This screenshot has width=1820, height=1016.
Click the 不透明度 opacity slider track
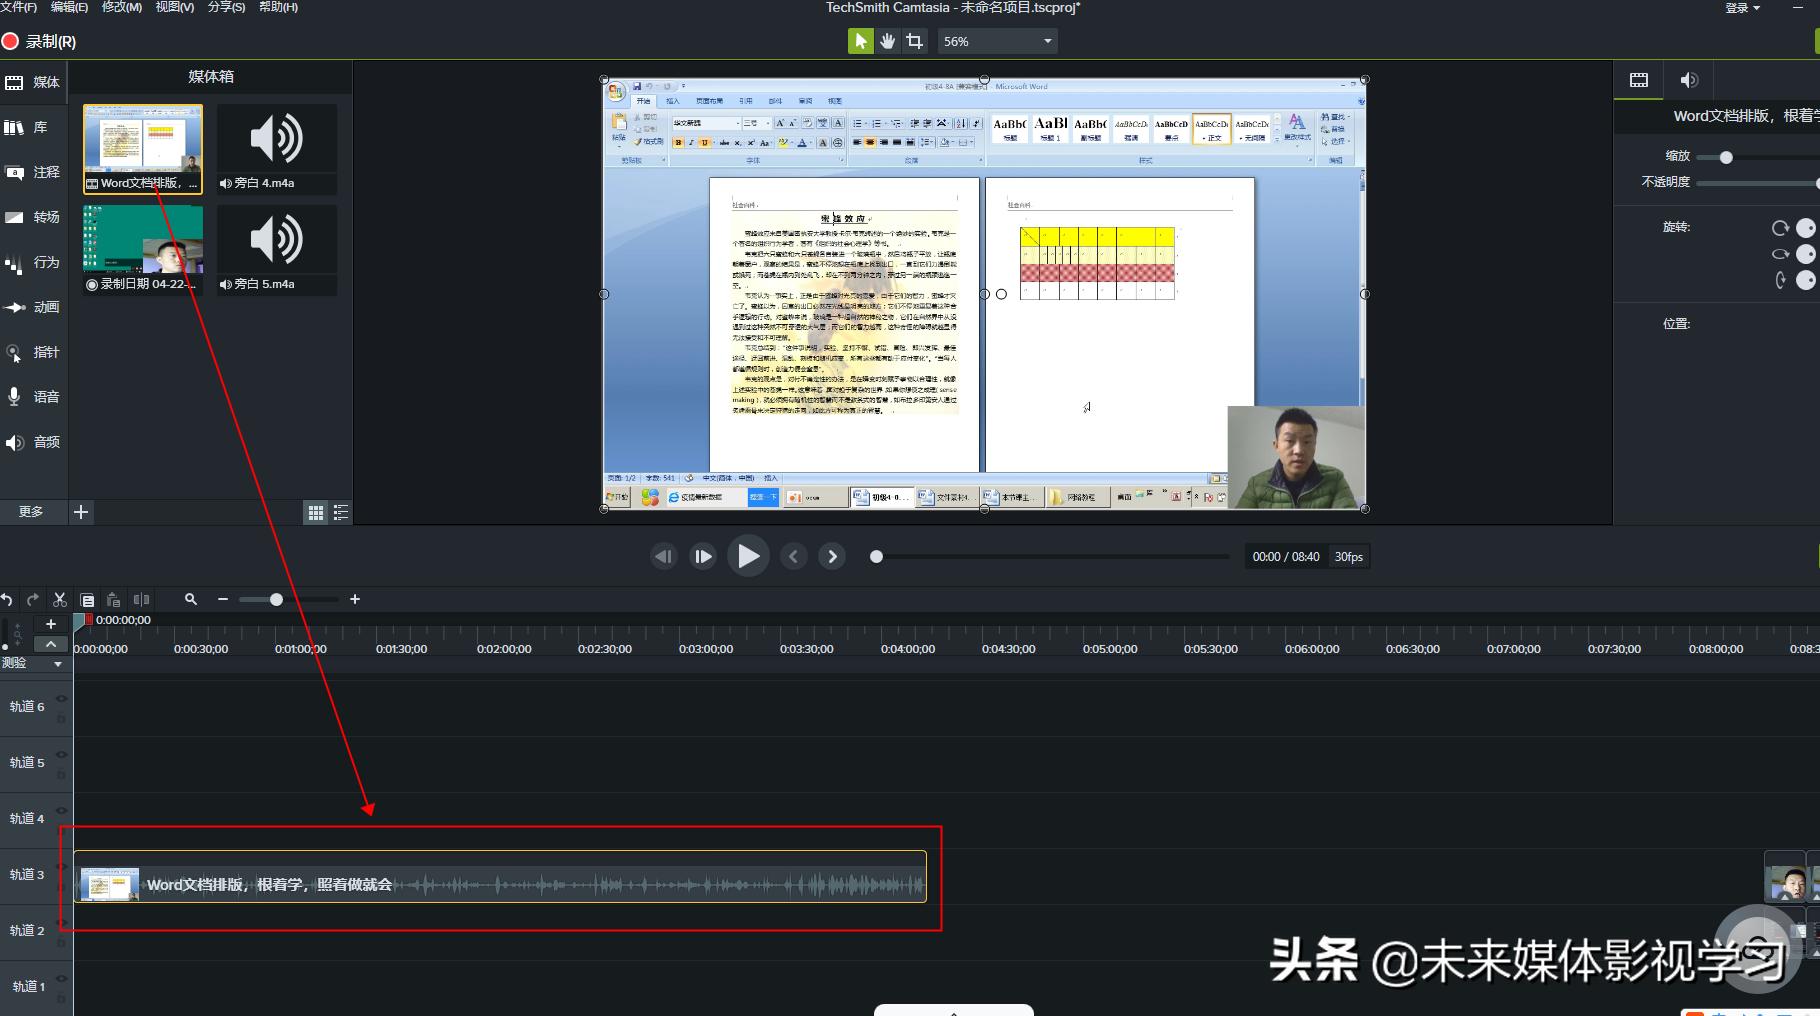(x=1757, y=183)
